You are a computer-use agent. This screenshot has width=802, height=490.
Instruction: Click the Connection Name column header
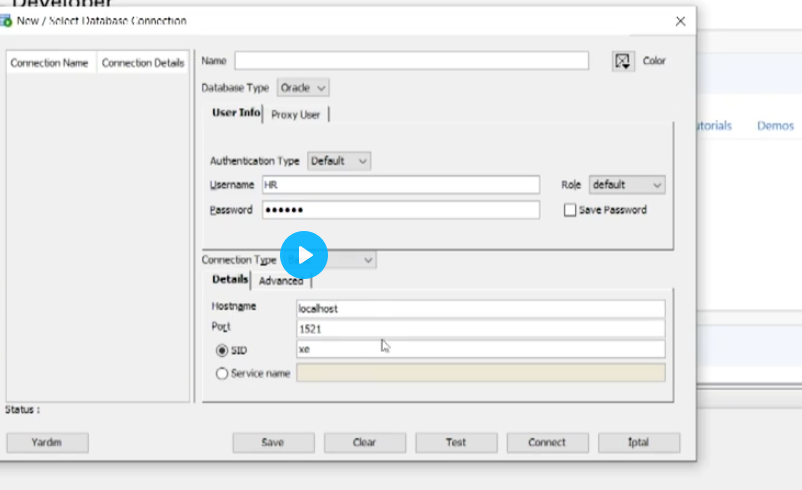coord(50,63)
